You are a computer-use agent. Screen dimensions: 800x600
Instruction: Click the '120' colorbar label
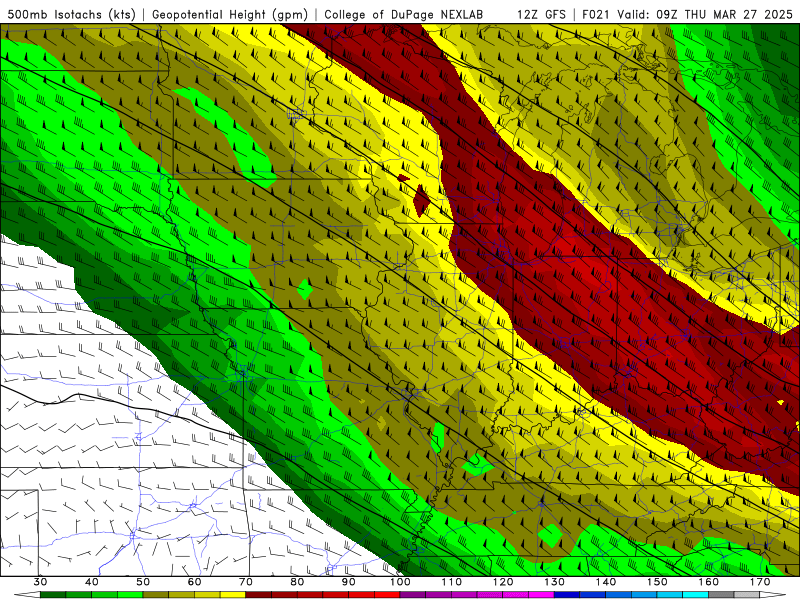point(503,582)
